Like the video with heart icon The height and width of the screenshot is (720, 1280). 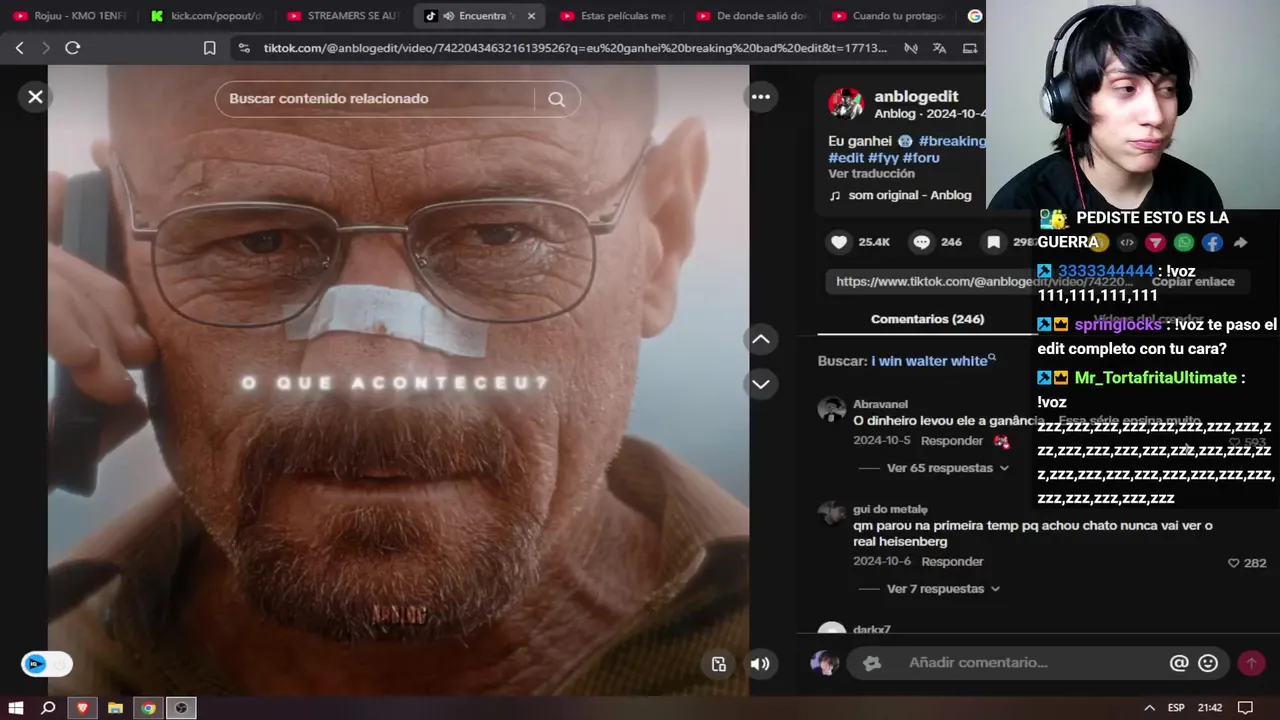[x=839, y=242]
